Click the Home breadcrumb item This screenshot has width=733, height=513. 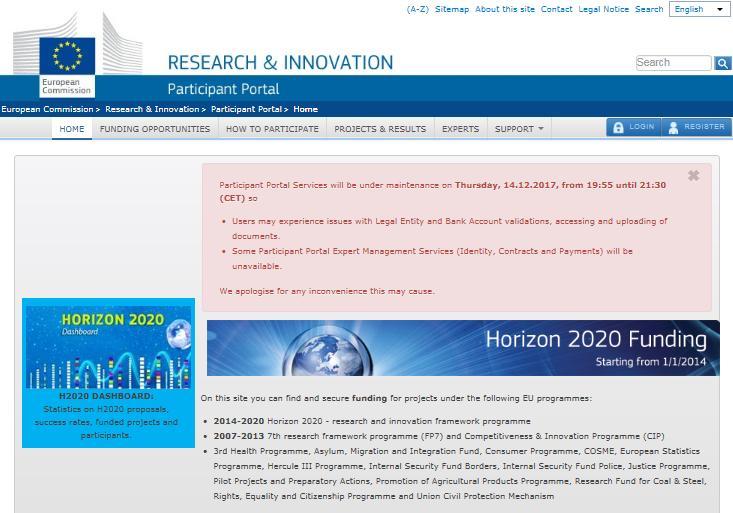pyautogui.click(x=306, y=109)
